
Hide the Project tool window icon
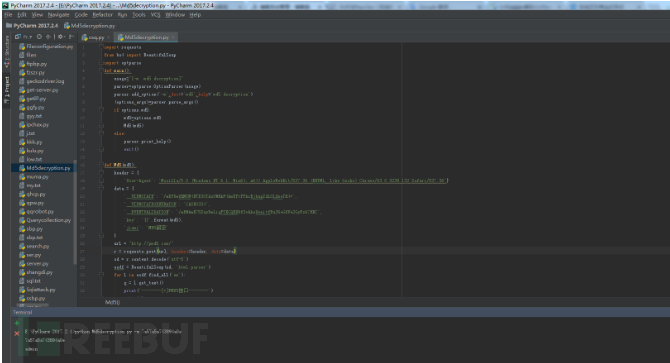pos(71,37)
